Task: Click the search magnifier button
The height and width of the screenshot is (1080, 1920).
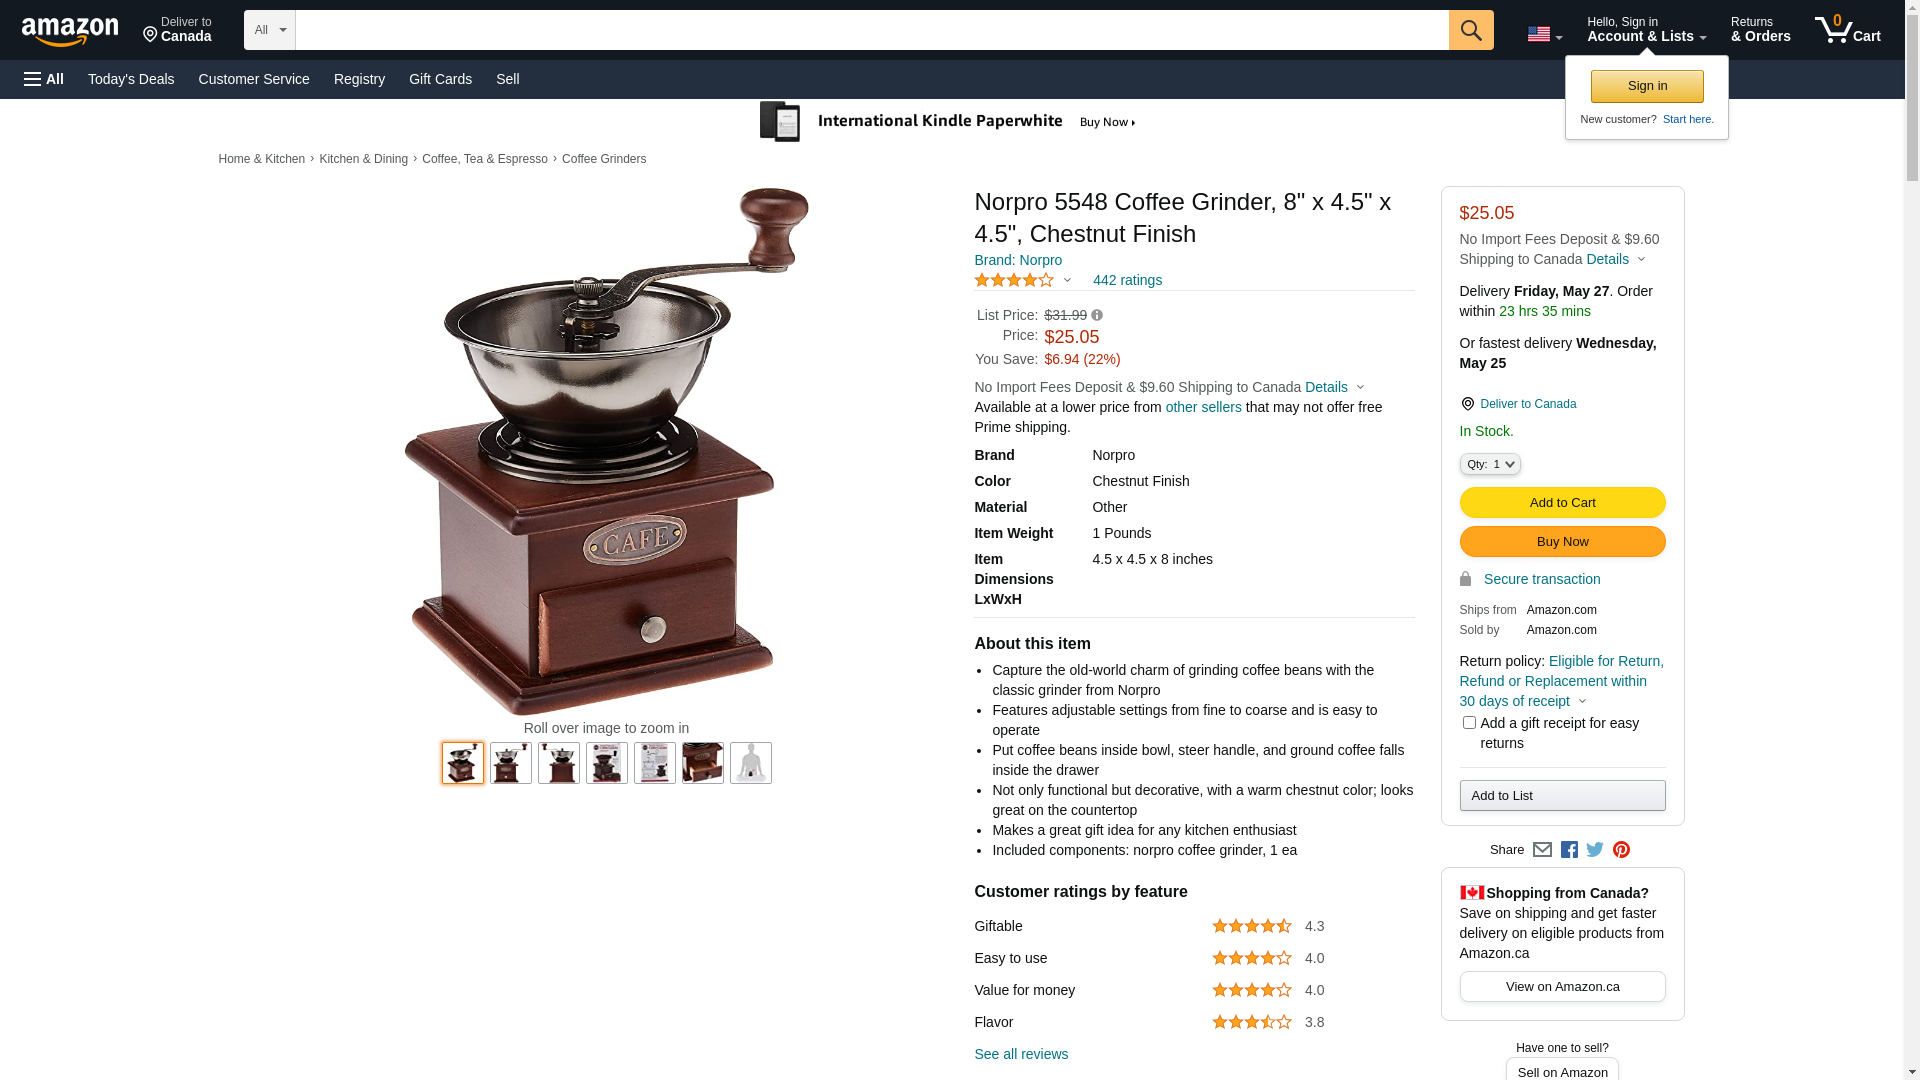Action: [1471, 30]
